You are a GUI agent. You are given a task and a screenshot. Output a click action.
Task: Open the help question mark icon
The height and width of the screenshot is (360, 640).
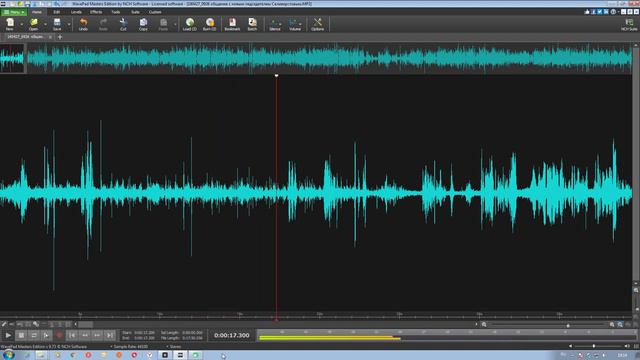613,12
